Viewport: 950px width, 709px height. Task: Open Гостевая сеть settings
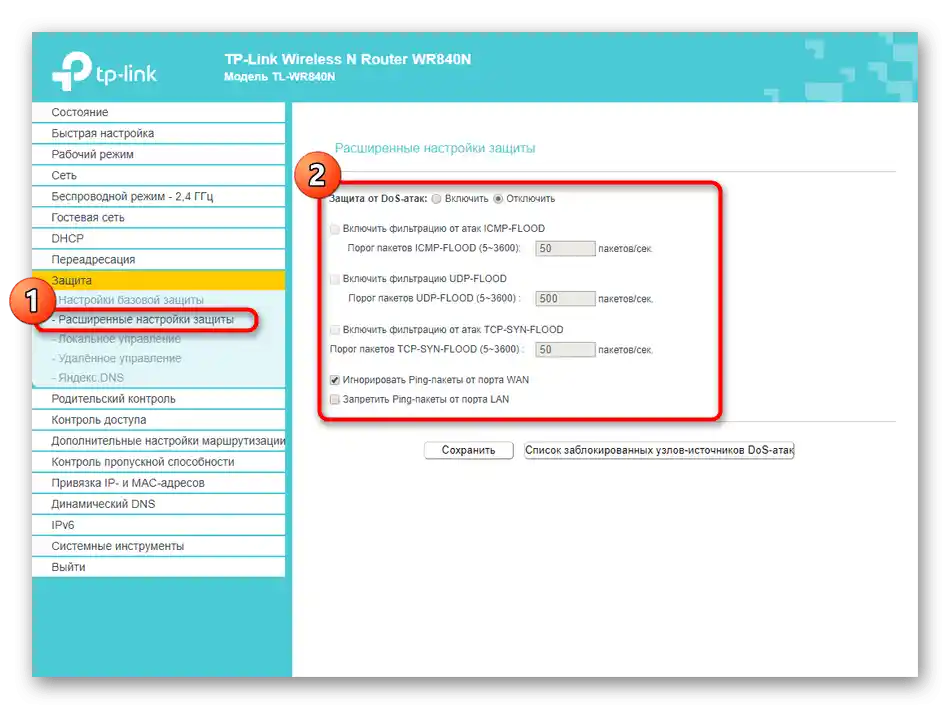[x=158, y=218]
